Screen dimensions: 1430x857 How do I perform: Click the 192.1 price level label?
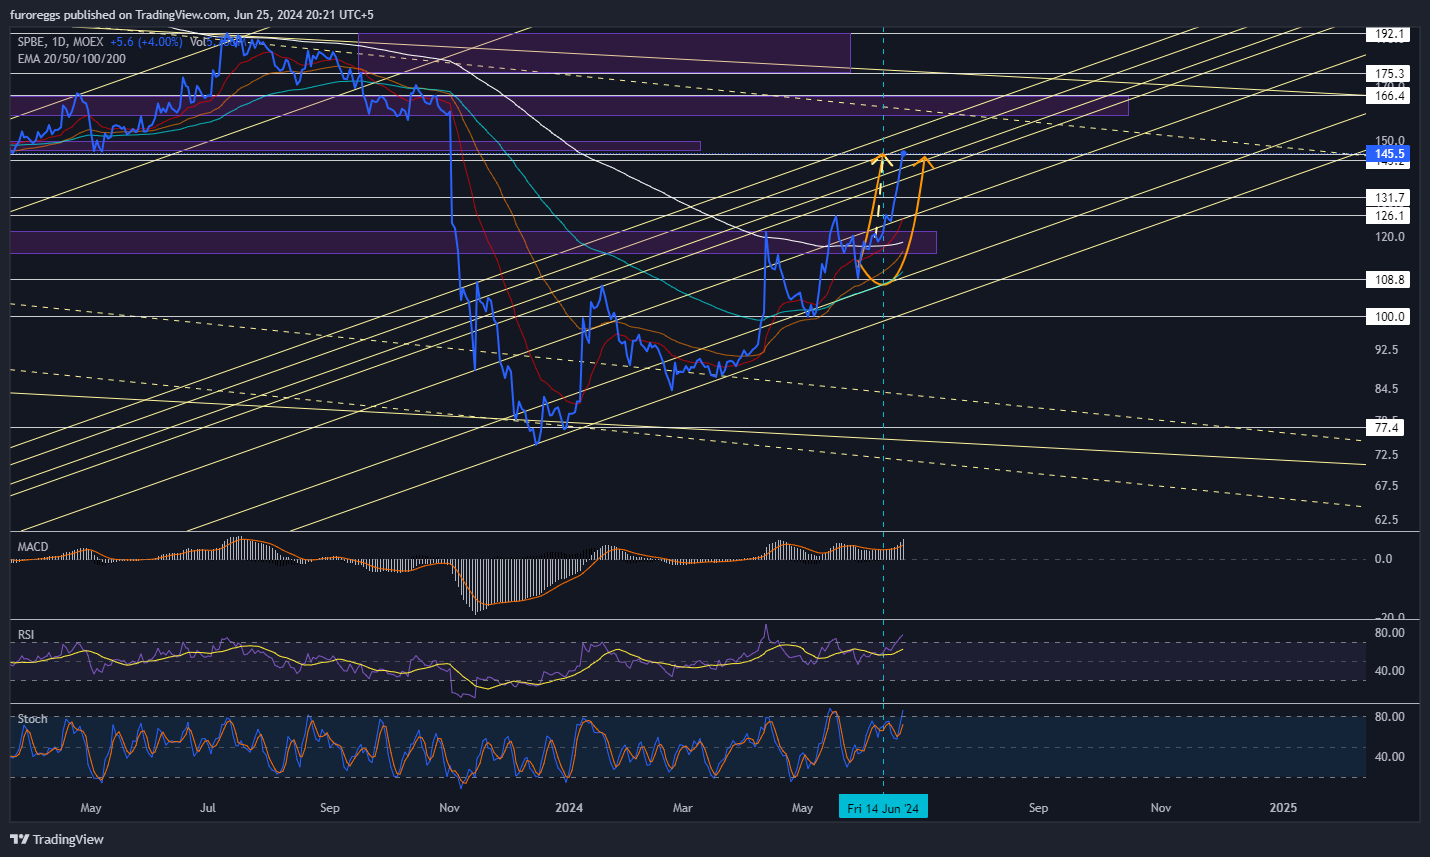[1389, 34]
